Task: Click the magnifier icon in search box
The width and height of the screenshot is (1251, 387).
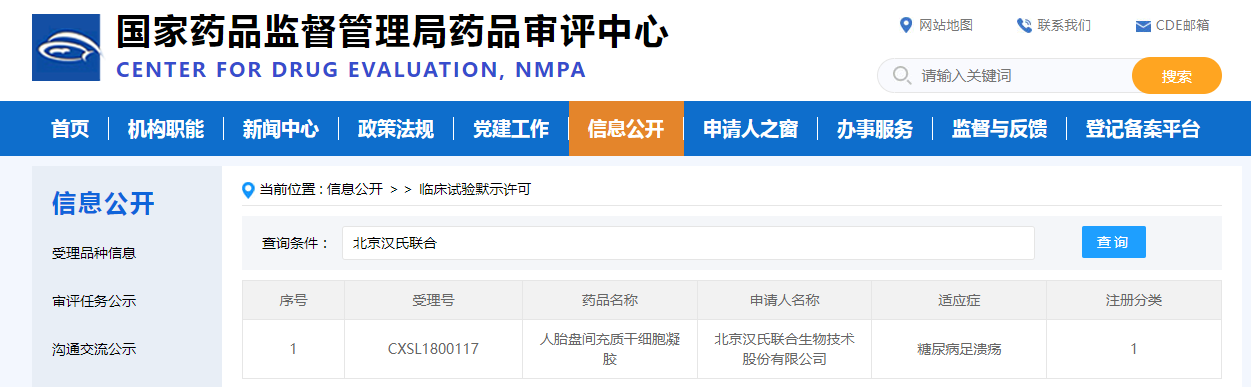Action: click(x=901, y=75)
